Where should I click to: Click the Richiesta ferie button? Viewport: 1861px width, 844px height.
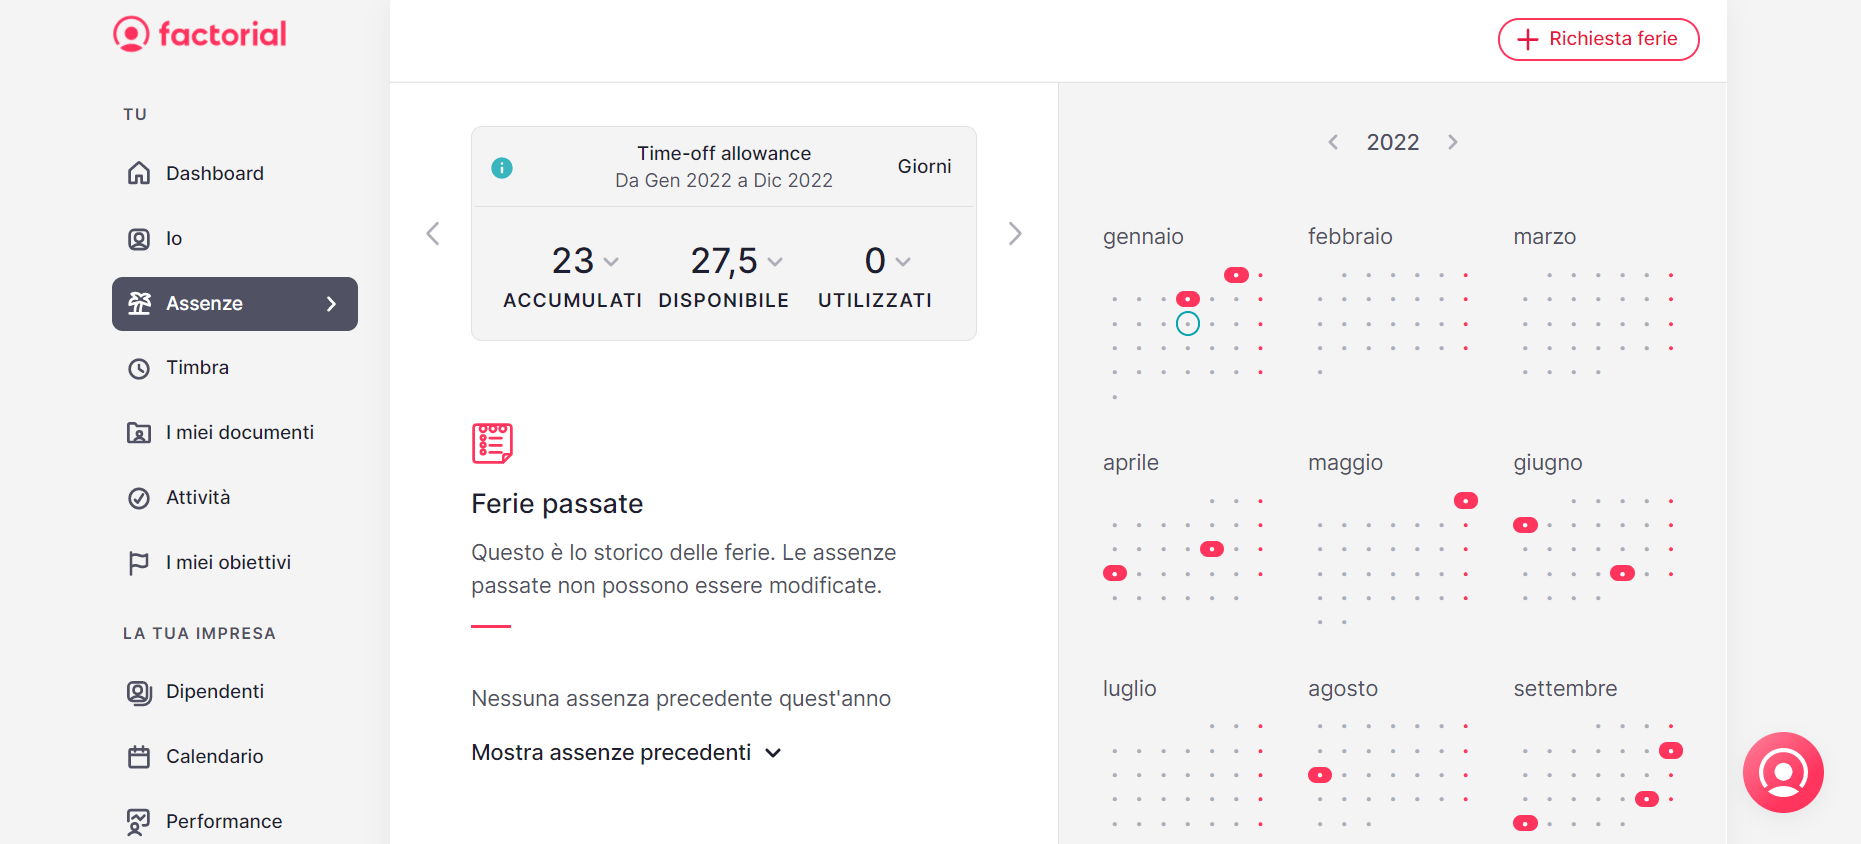(1598, 39)
